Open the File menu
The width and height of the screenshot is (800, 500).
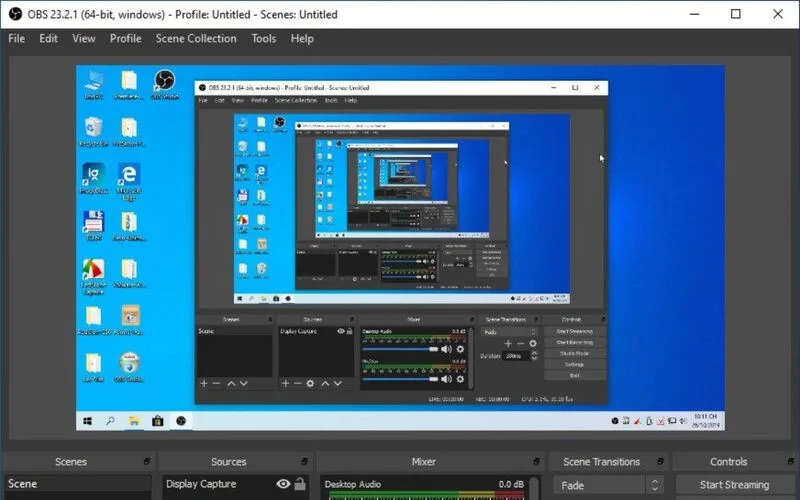point(16,39)
